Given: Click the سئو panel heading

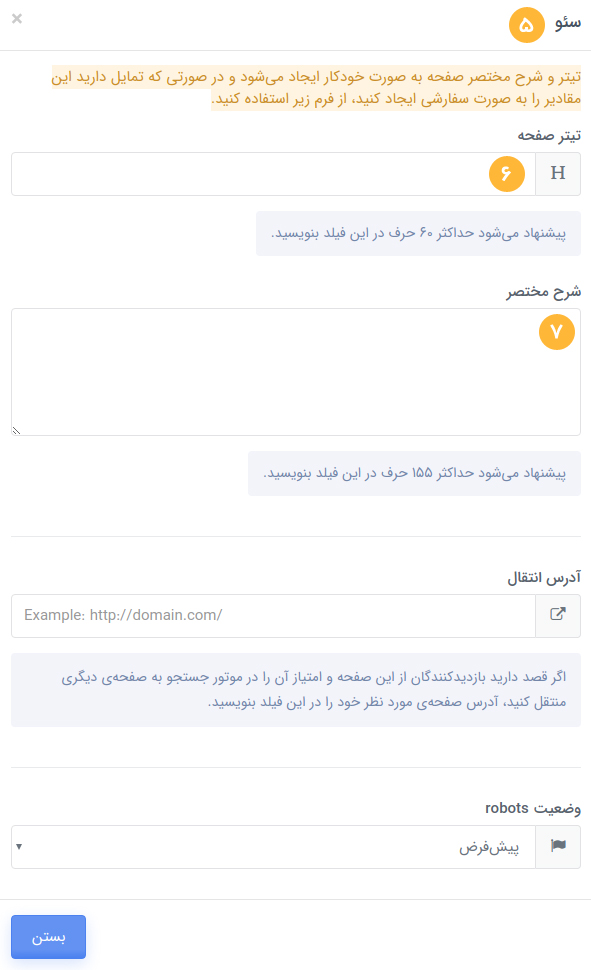Looking at the screenshot, I should (x=567, y=23).
